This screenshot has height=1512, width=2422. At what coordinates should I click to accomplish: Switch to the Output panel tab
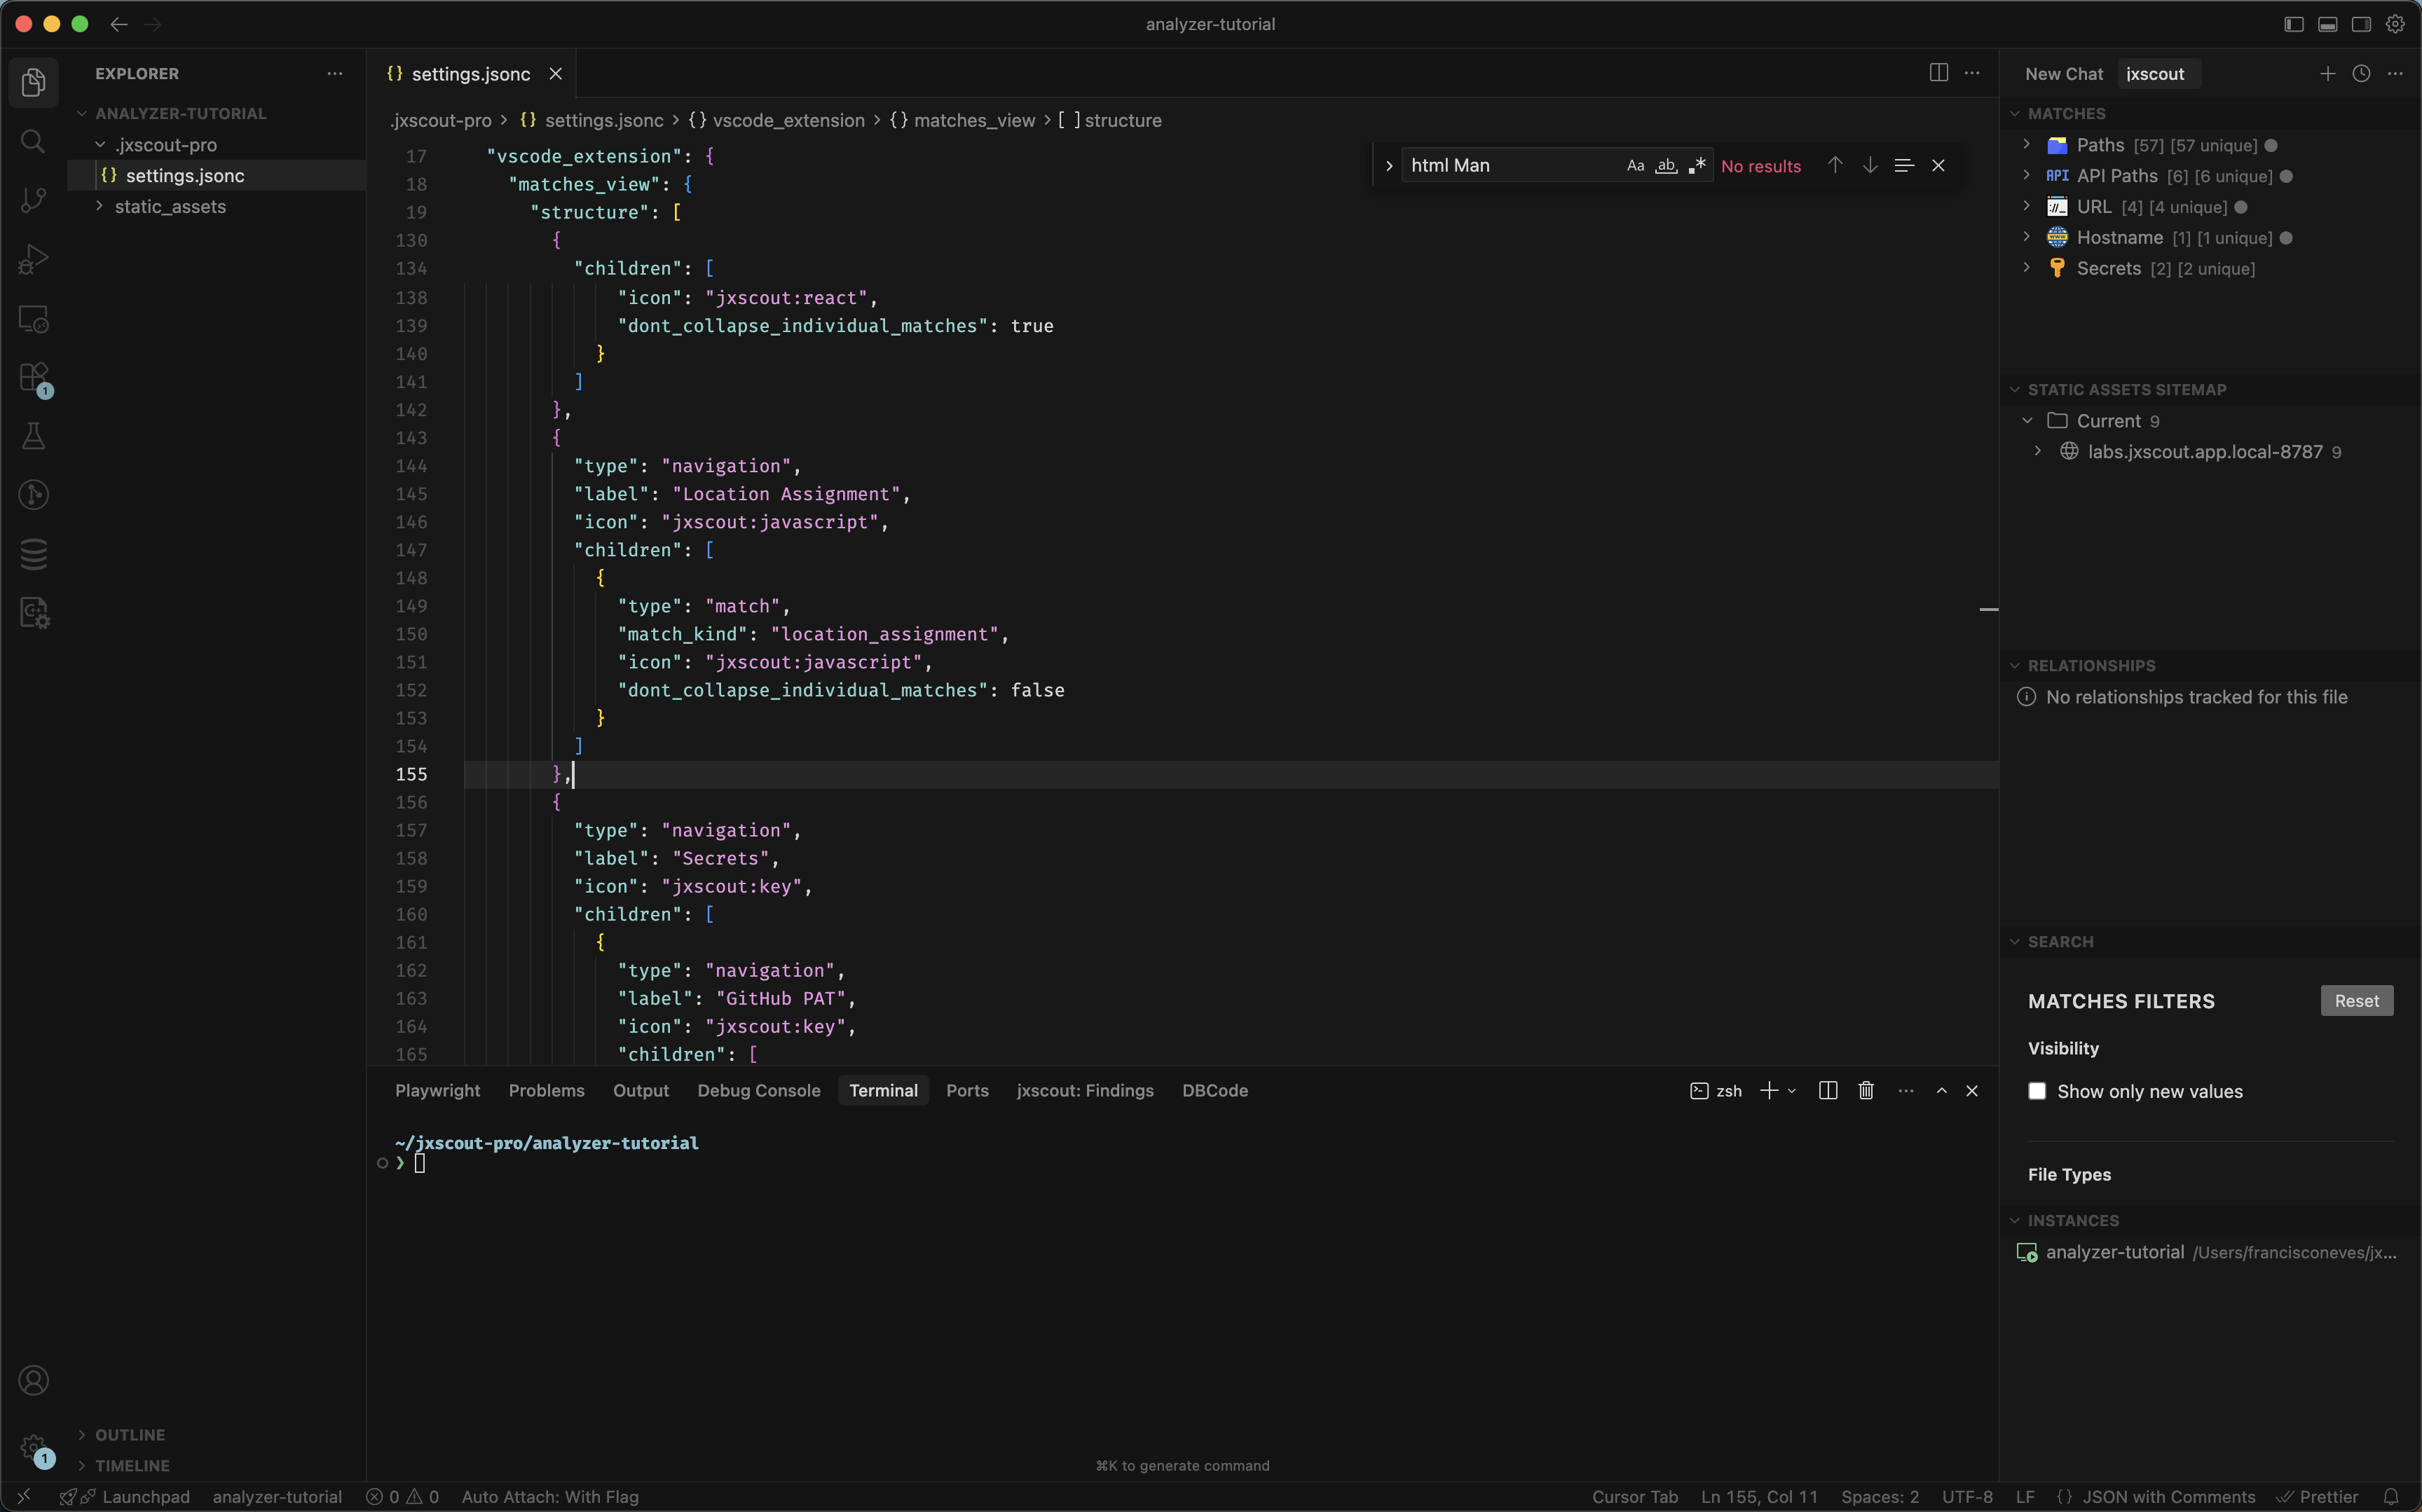coord(641,1090)
